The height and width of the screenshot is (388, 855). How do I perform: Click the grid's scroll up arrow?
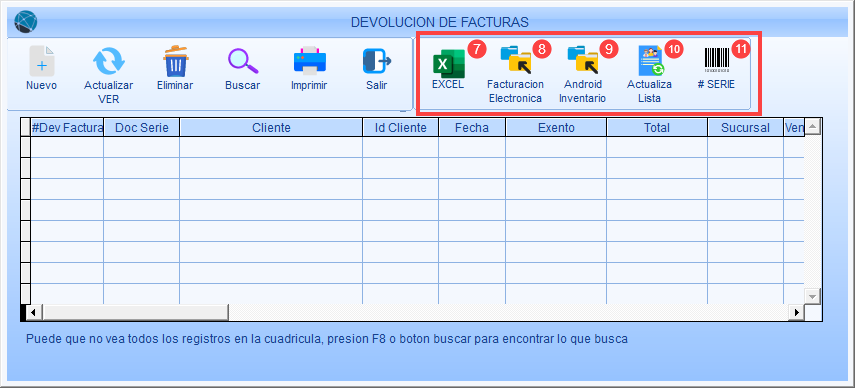tap(812, 126)
